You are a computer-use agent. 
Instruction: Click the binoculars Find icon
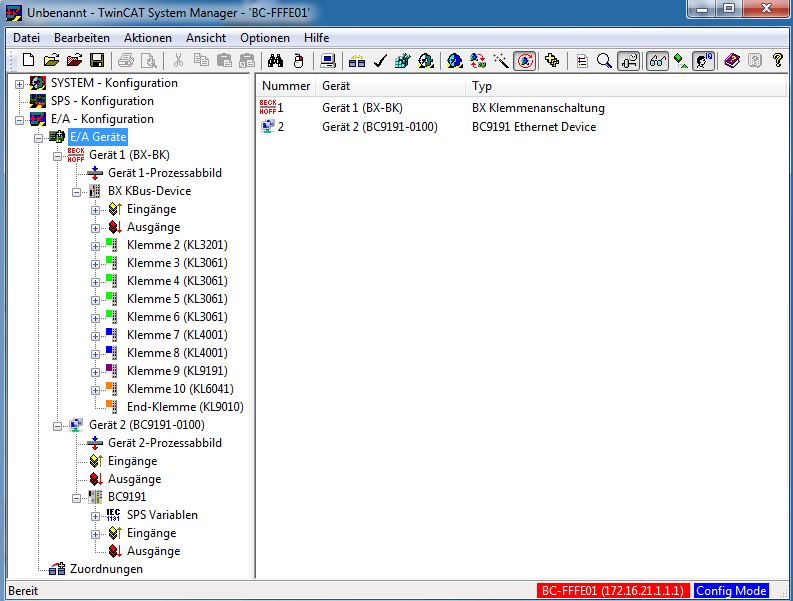point(276,61)
